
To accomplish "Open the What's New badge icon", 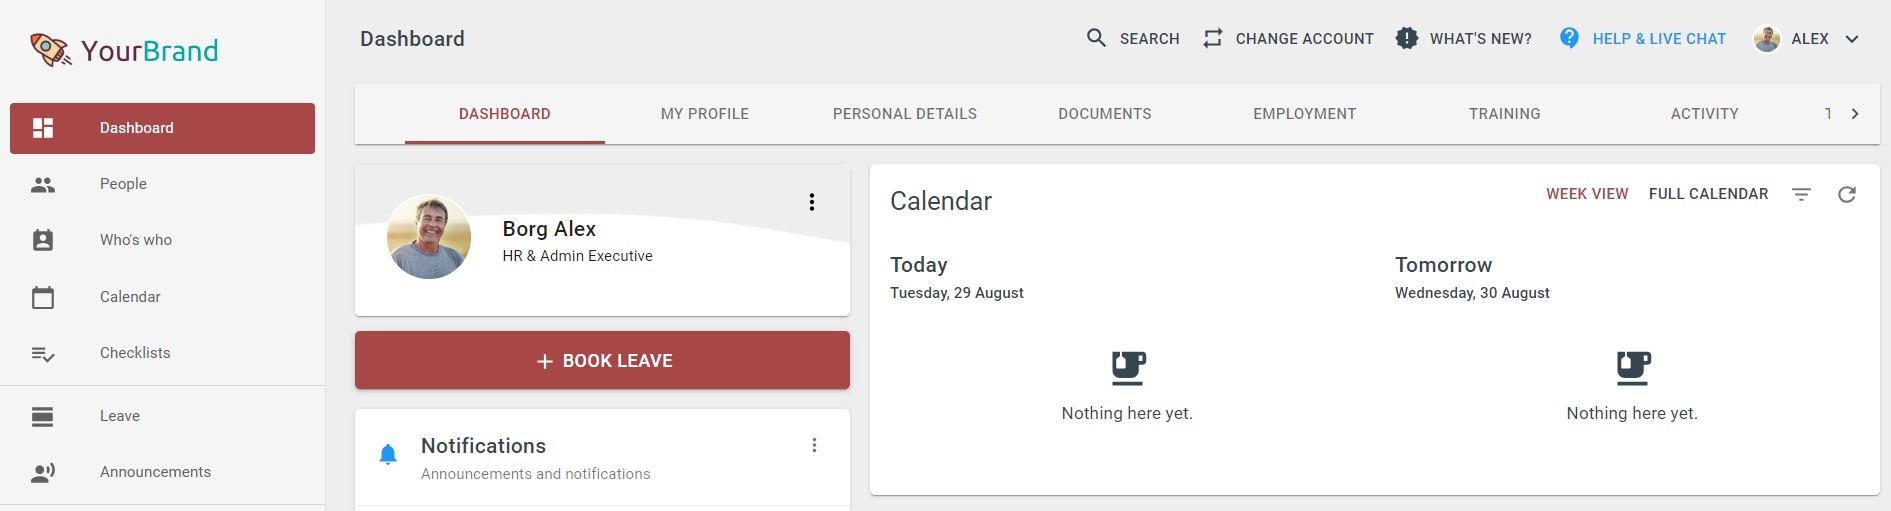I will 1406,38.
